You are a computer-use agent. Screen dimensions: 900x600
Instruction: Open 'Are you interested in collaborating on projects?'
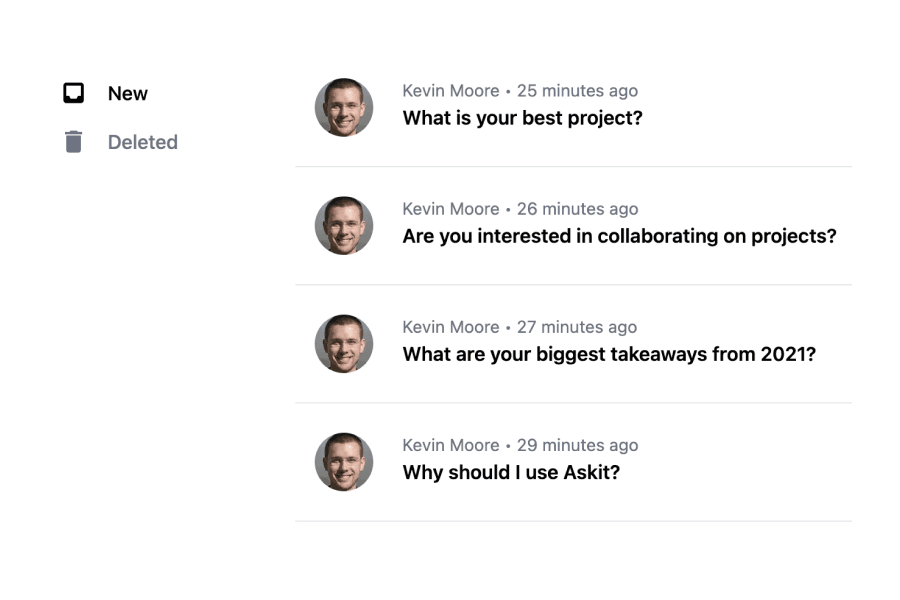click(619, 236)
